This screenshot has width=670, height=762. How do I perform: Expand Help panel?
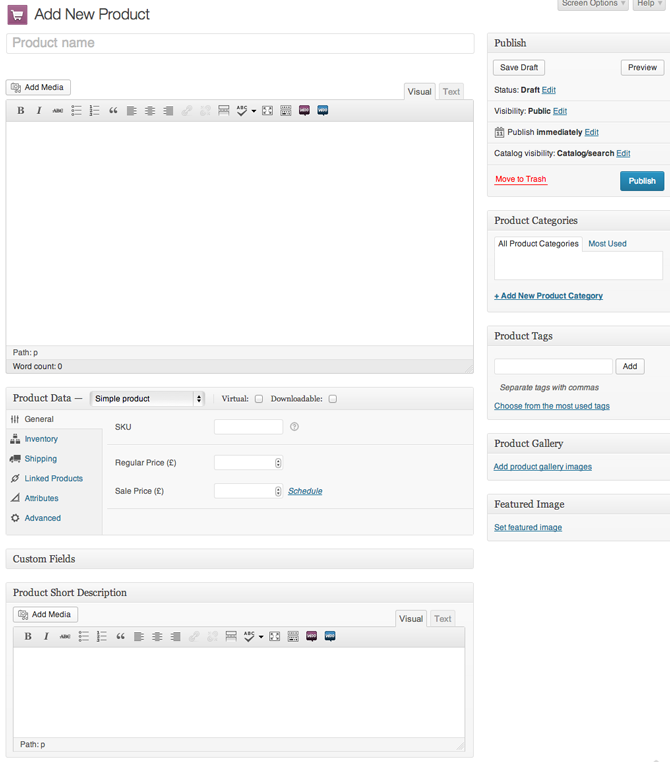coord(649,4)
